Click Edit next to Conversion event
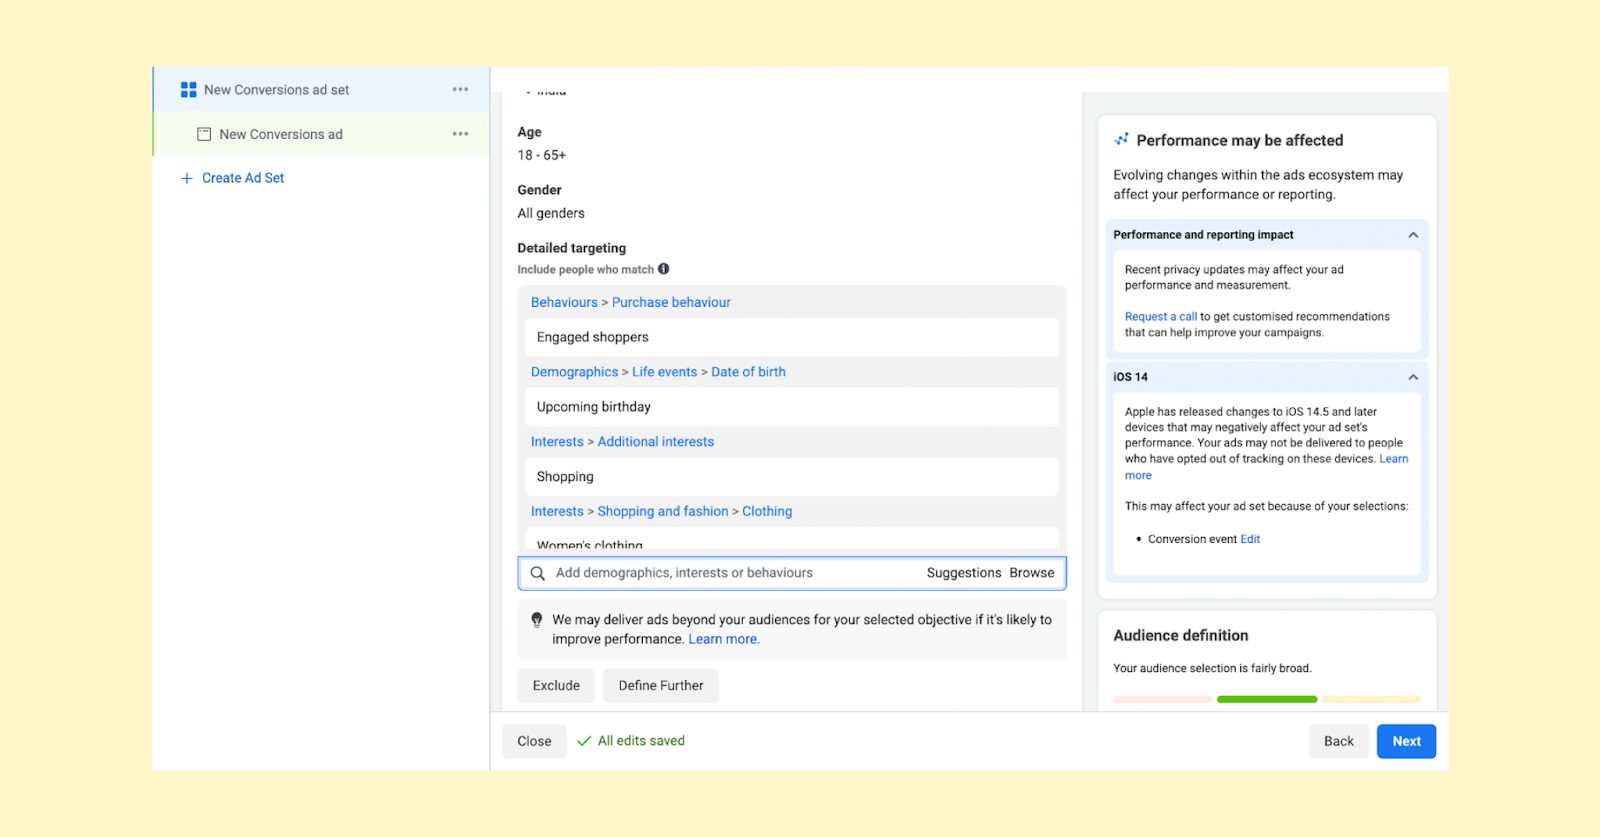 (1250, 539)
